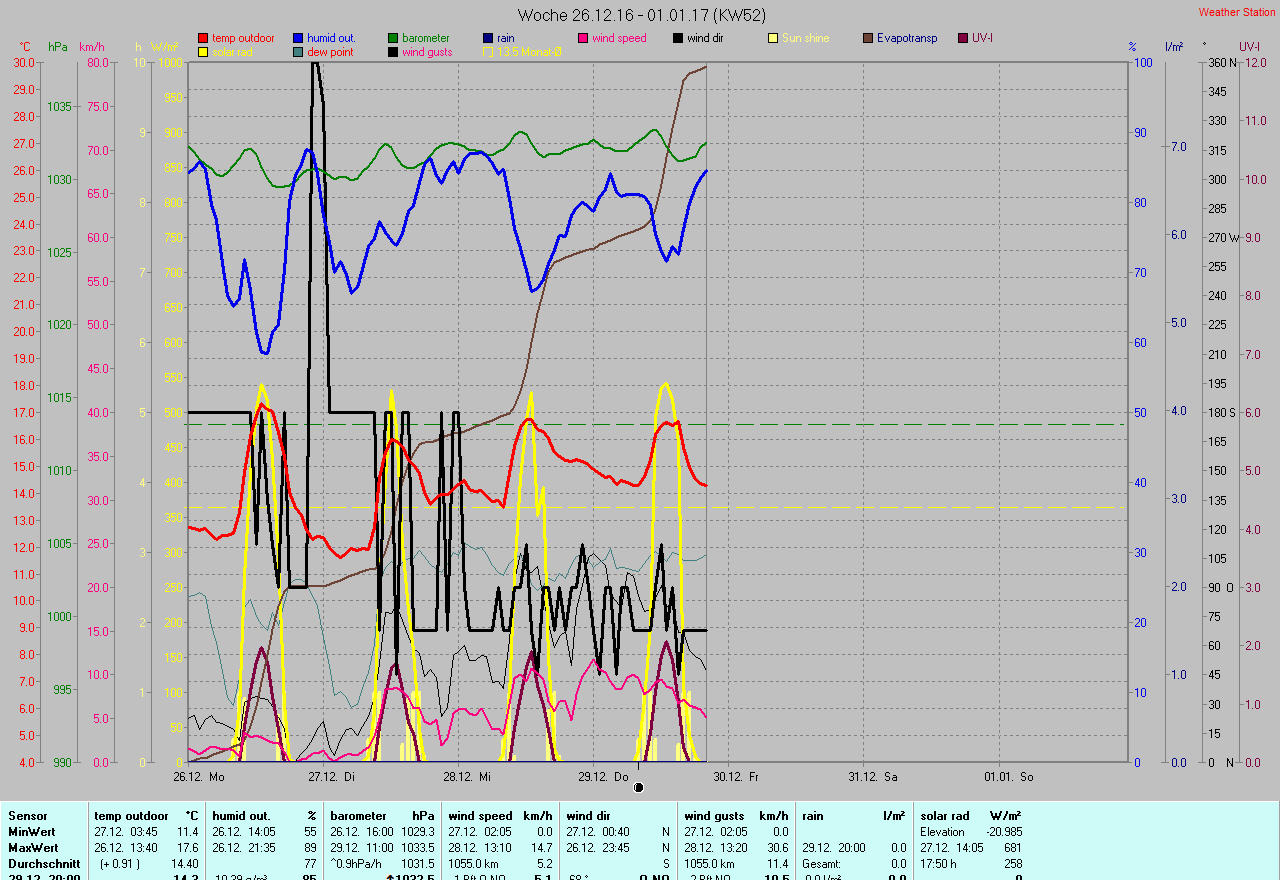1280x880 pixels.
Task: Click the 'Sun shine' legend label
Action: 806,38
